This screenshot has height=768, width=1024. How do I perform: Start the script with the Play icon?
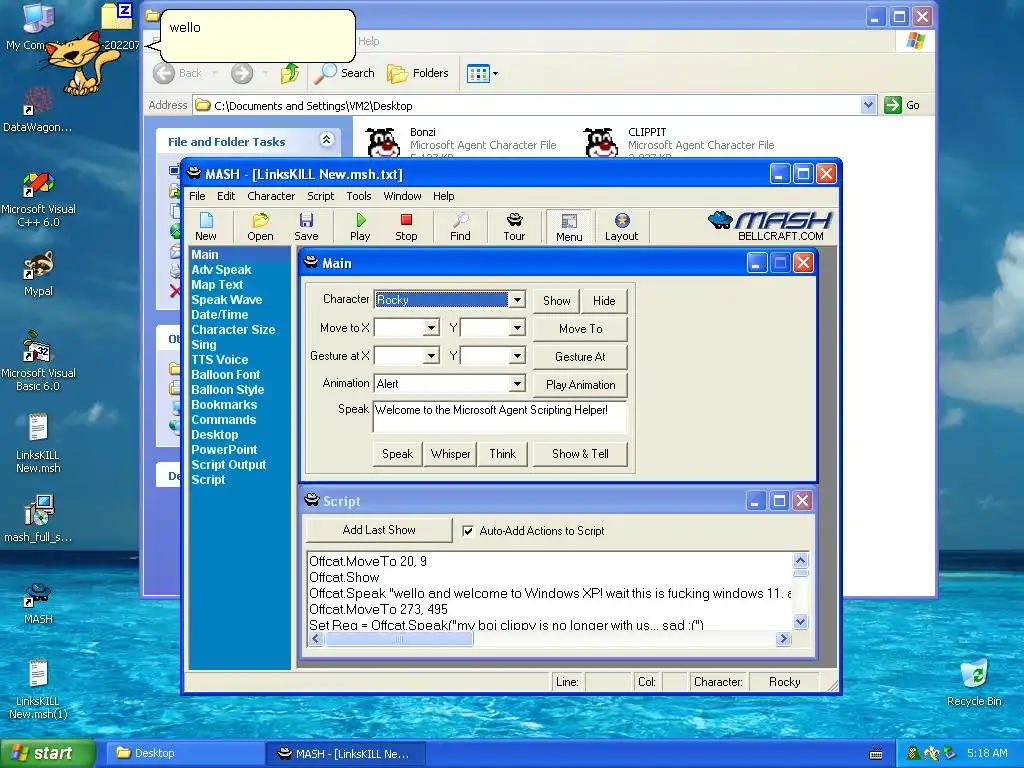coord(360,226)
